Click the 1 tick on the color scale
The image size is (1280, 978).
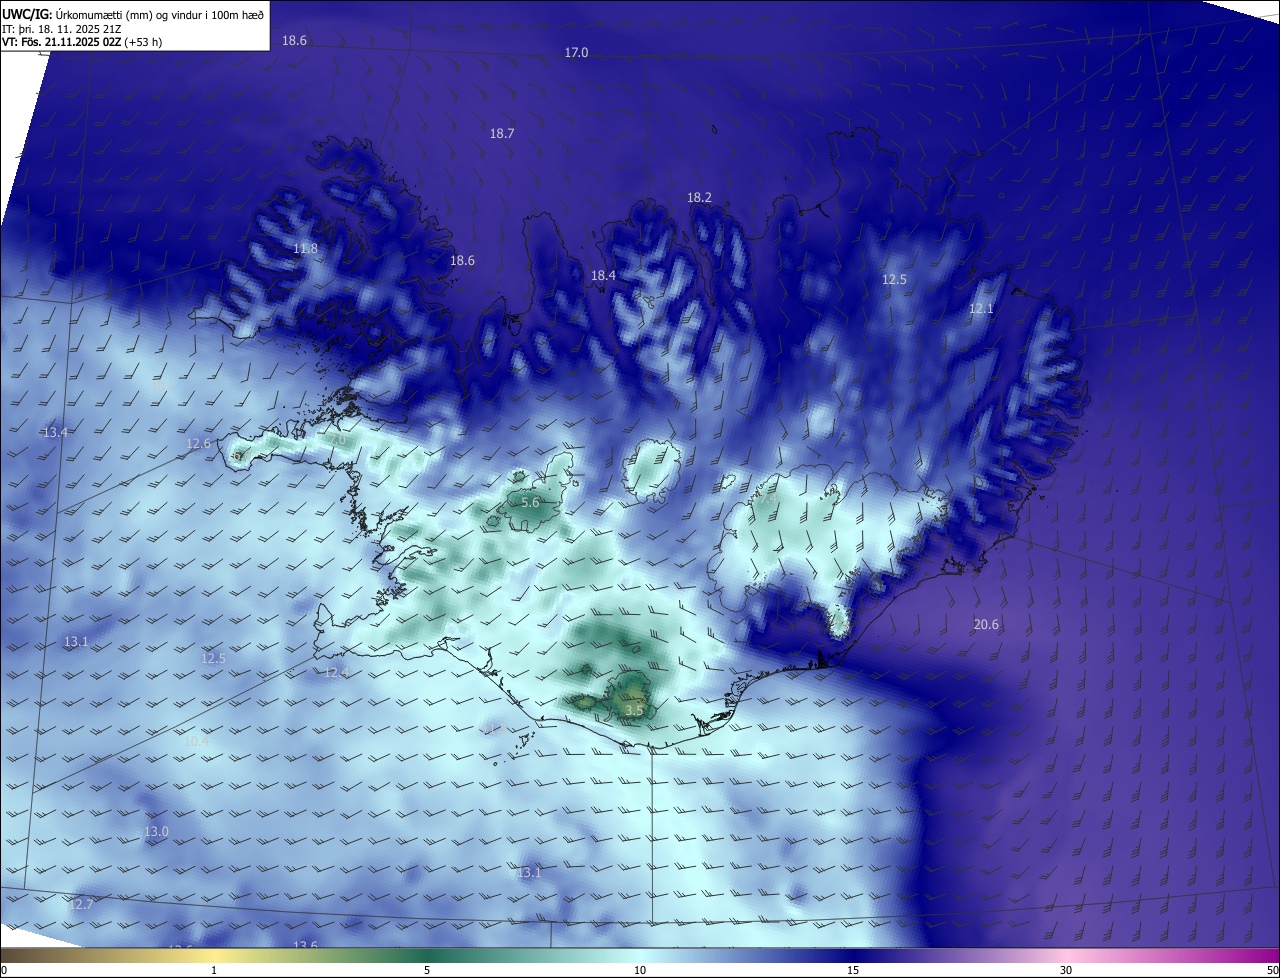(214, 970)
